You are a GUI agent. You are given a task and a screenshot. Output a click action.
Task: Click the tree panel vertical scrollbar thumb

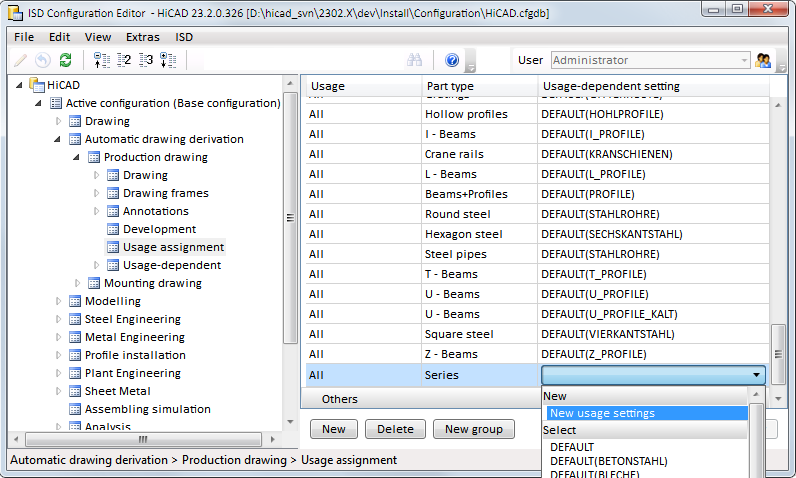[290, 218]
